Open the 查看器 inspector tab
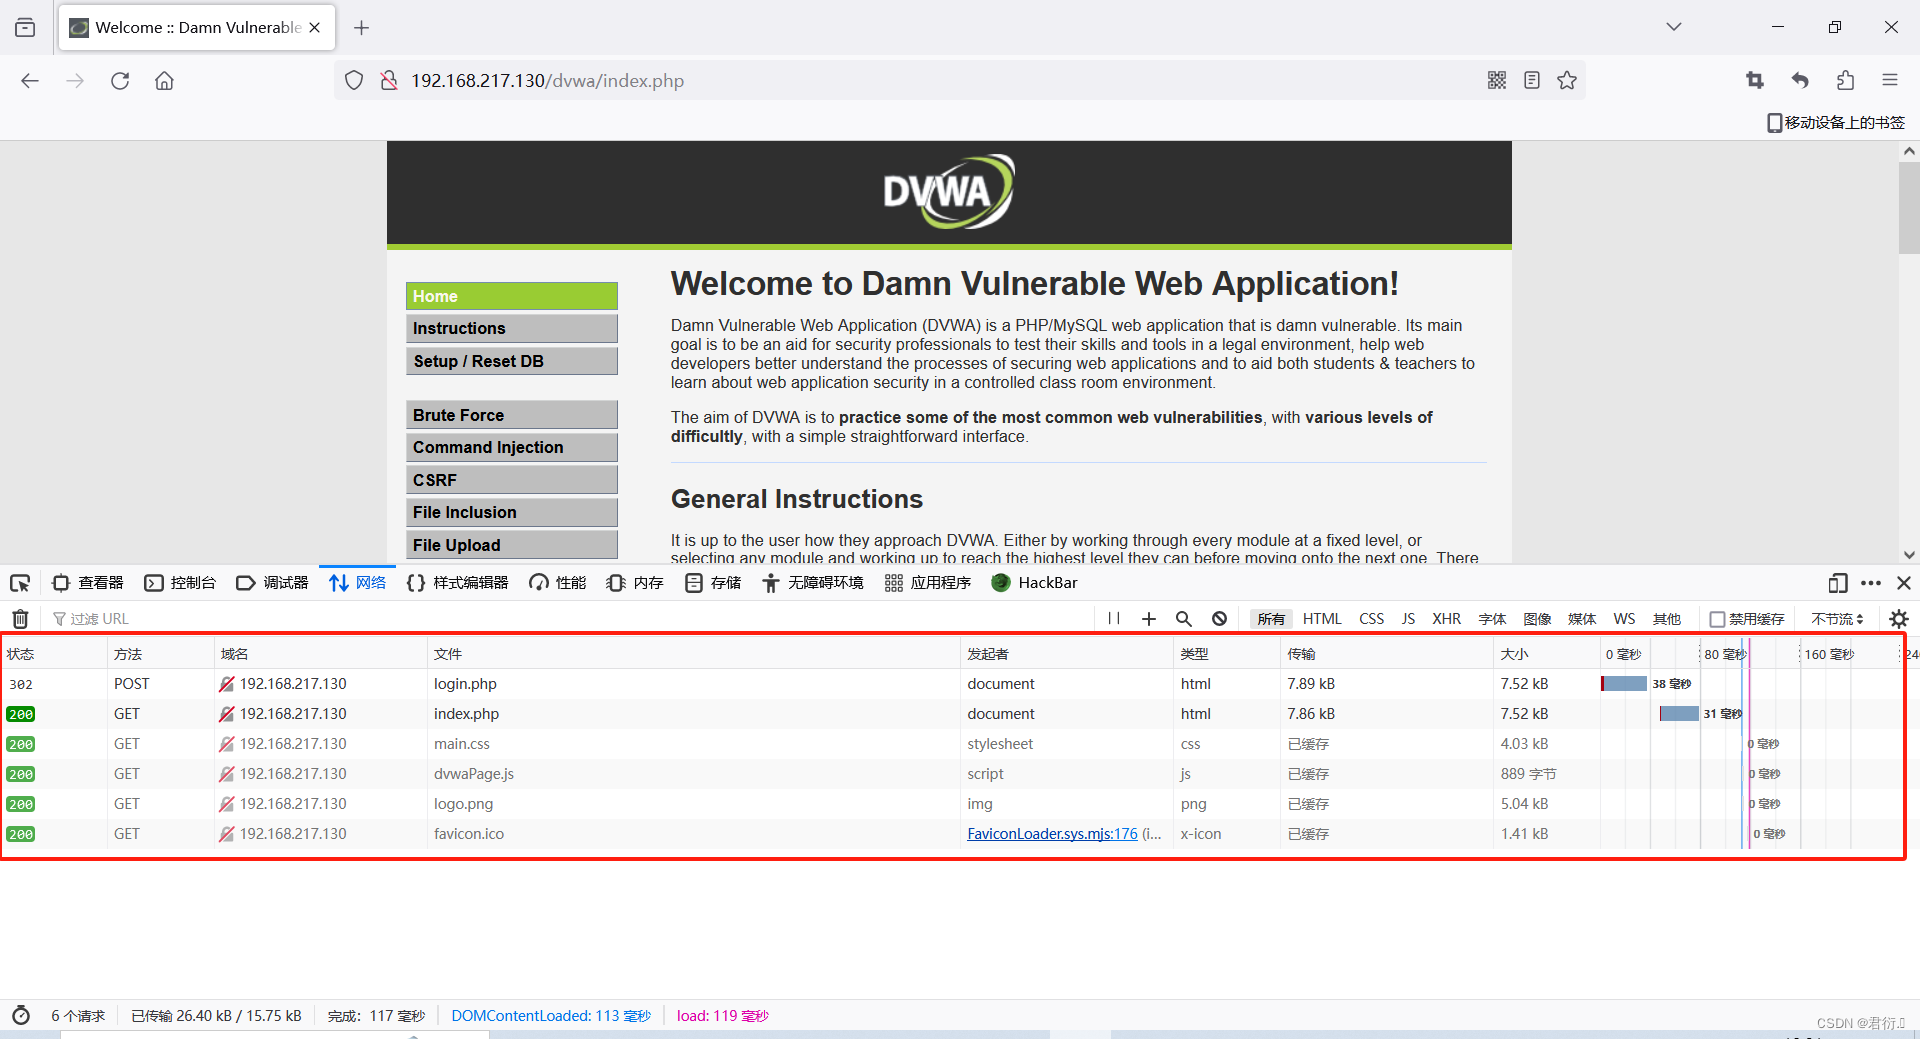Viewport: 1920px width, 1039px height. 88,583
